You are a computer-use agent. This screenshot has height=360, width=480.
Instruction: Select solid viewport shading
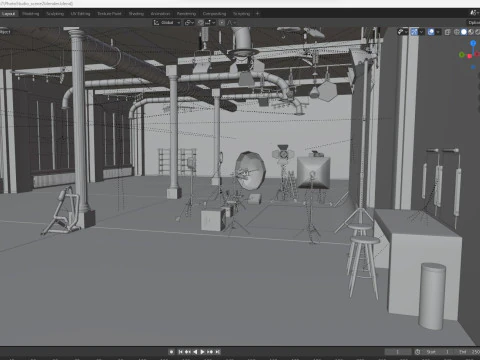coord(464,32)
